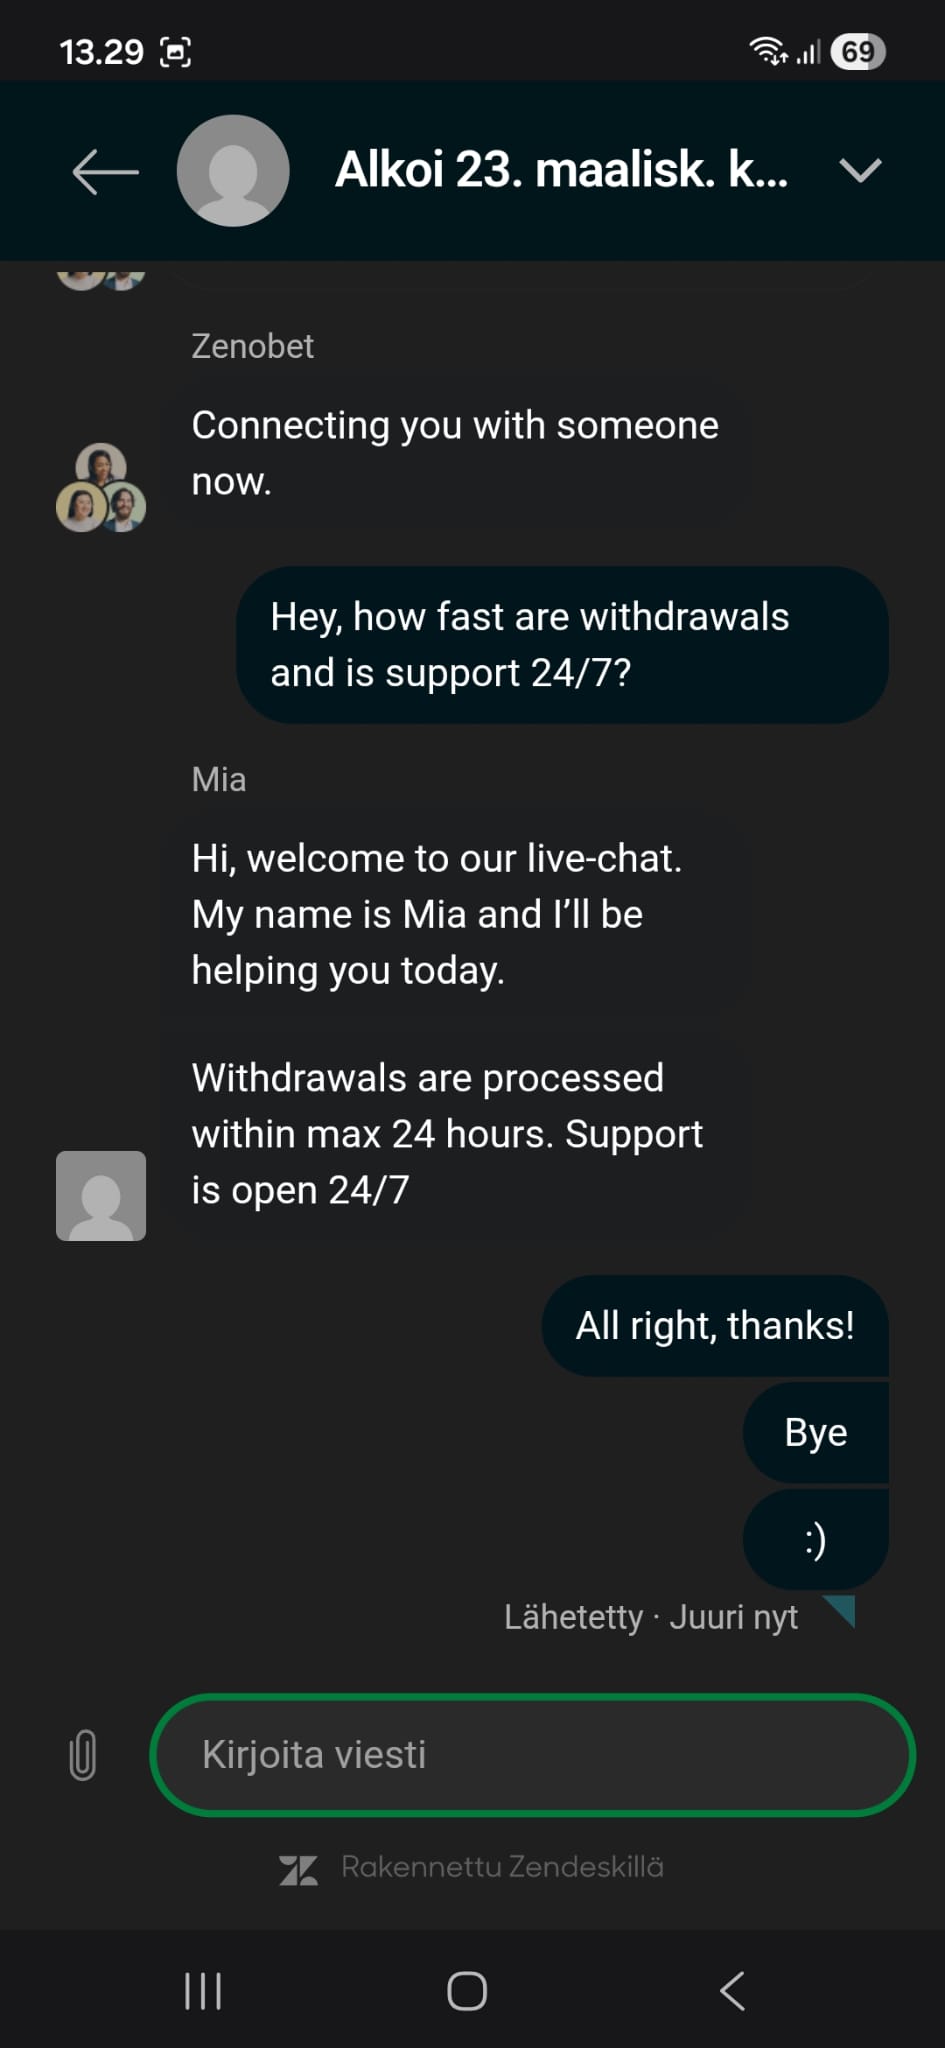
Task: Tap the back arrow in chat header
Action: [x=105, y=171]
